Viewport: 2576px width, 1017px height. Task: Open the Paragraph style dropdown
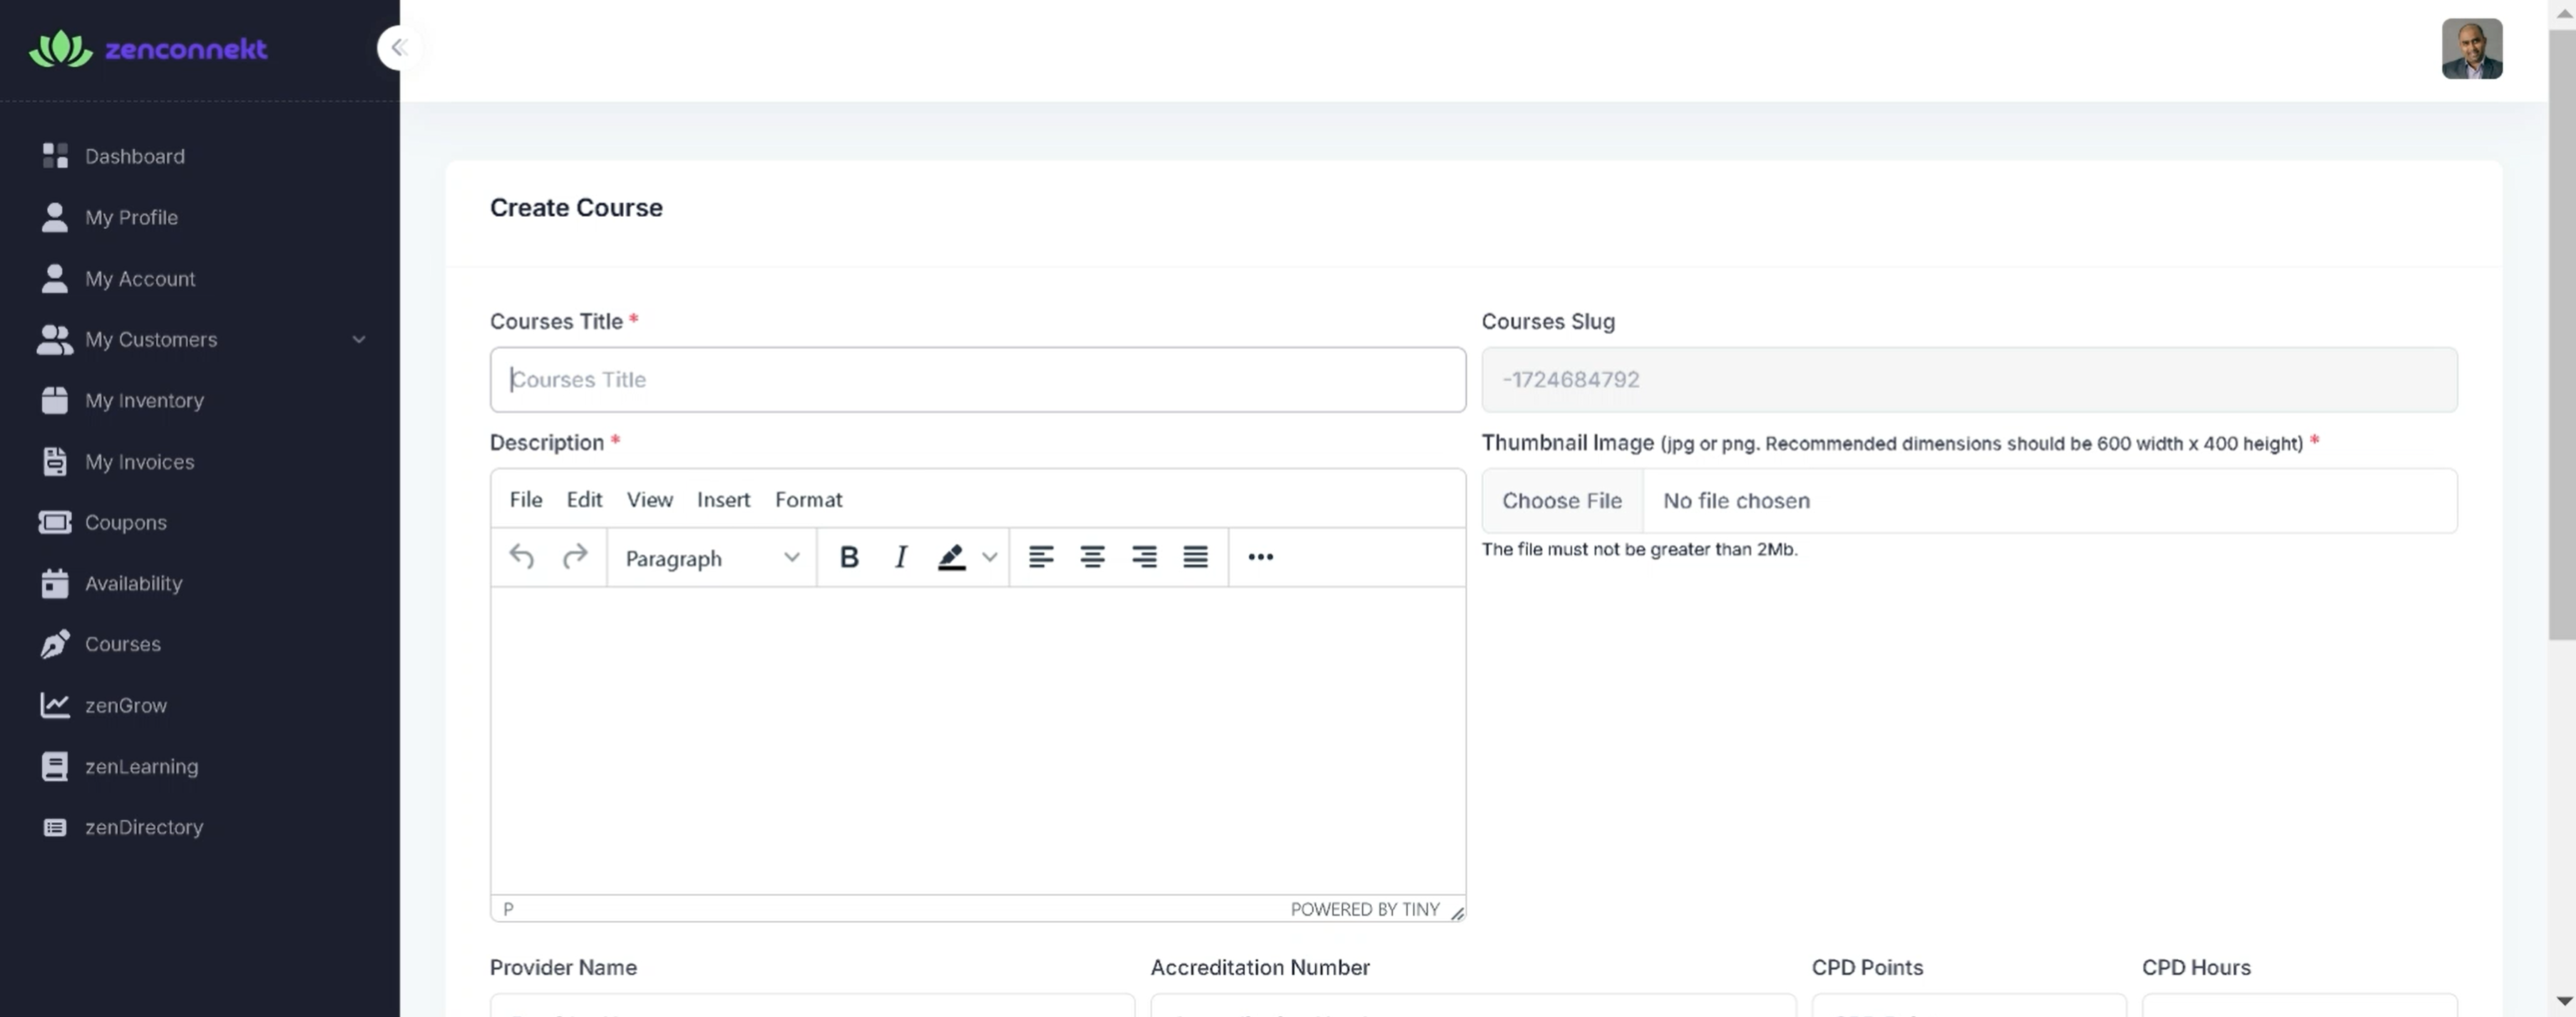(x=711, y=558)
